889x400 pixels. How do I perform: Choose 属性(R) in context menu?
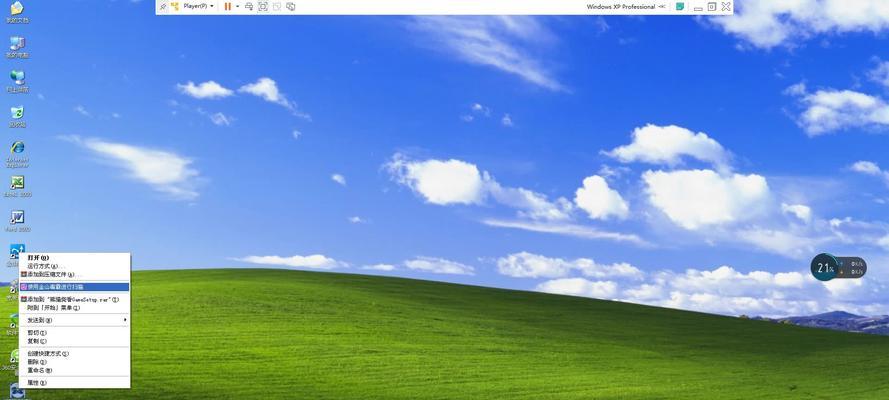coord(74,383)
